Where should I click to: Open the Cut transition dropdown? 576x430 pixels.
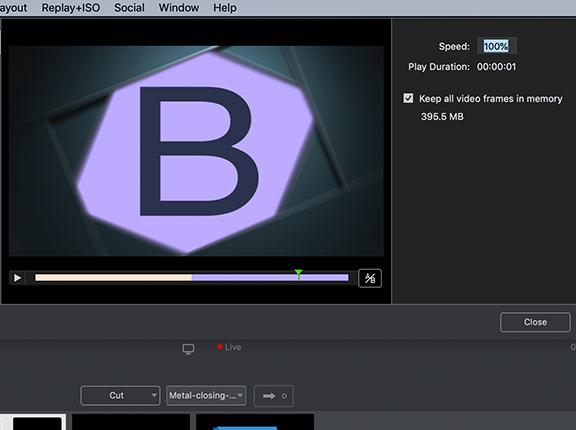pyautogui.click(x=120, y=395)
